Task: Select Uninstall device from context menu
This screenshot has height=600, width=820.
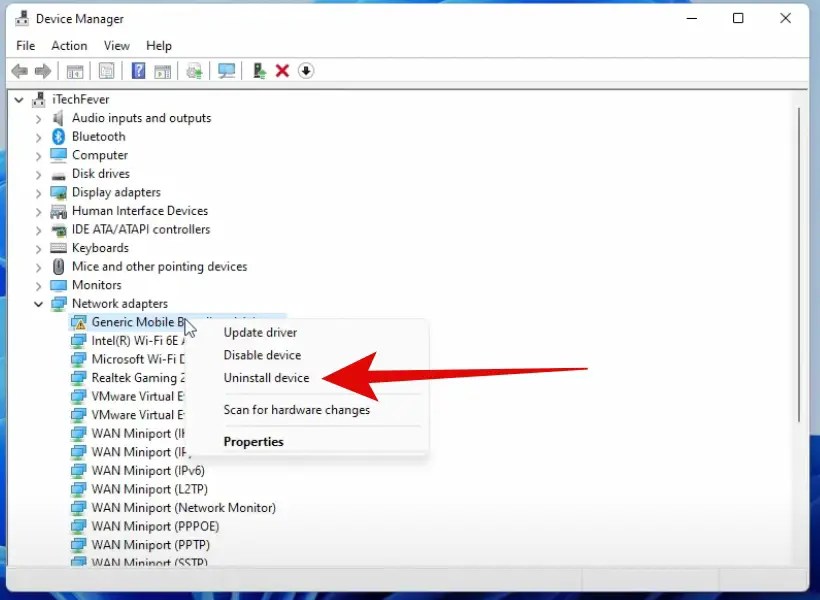Action: tap(266, 377)
